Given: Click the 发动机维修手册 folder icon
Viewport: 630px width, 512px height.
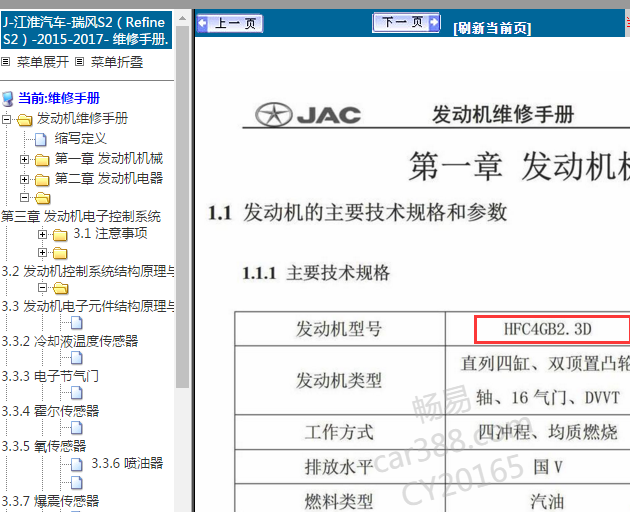Looking at the screenshot, I should point(25,120).
